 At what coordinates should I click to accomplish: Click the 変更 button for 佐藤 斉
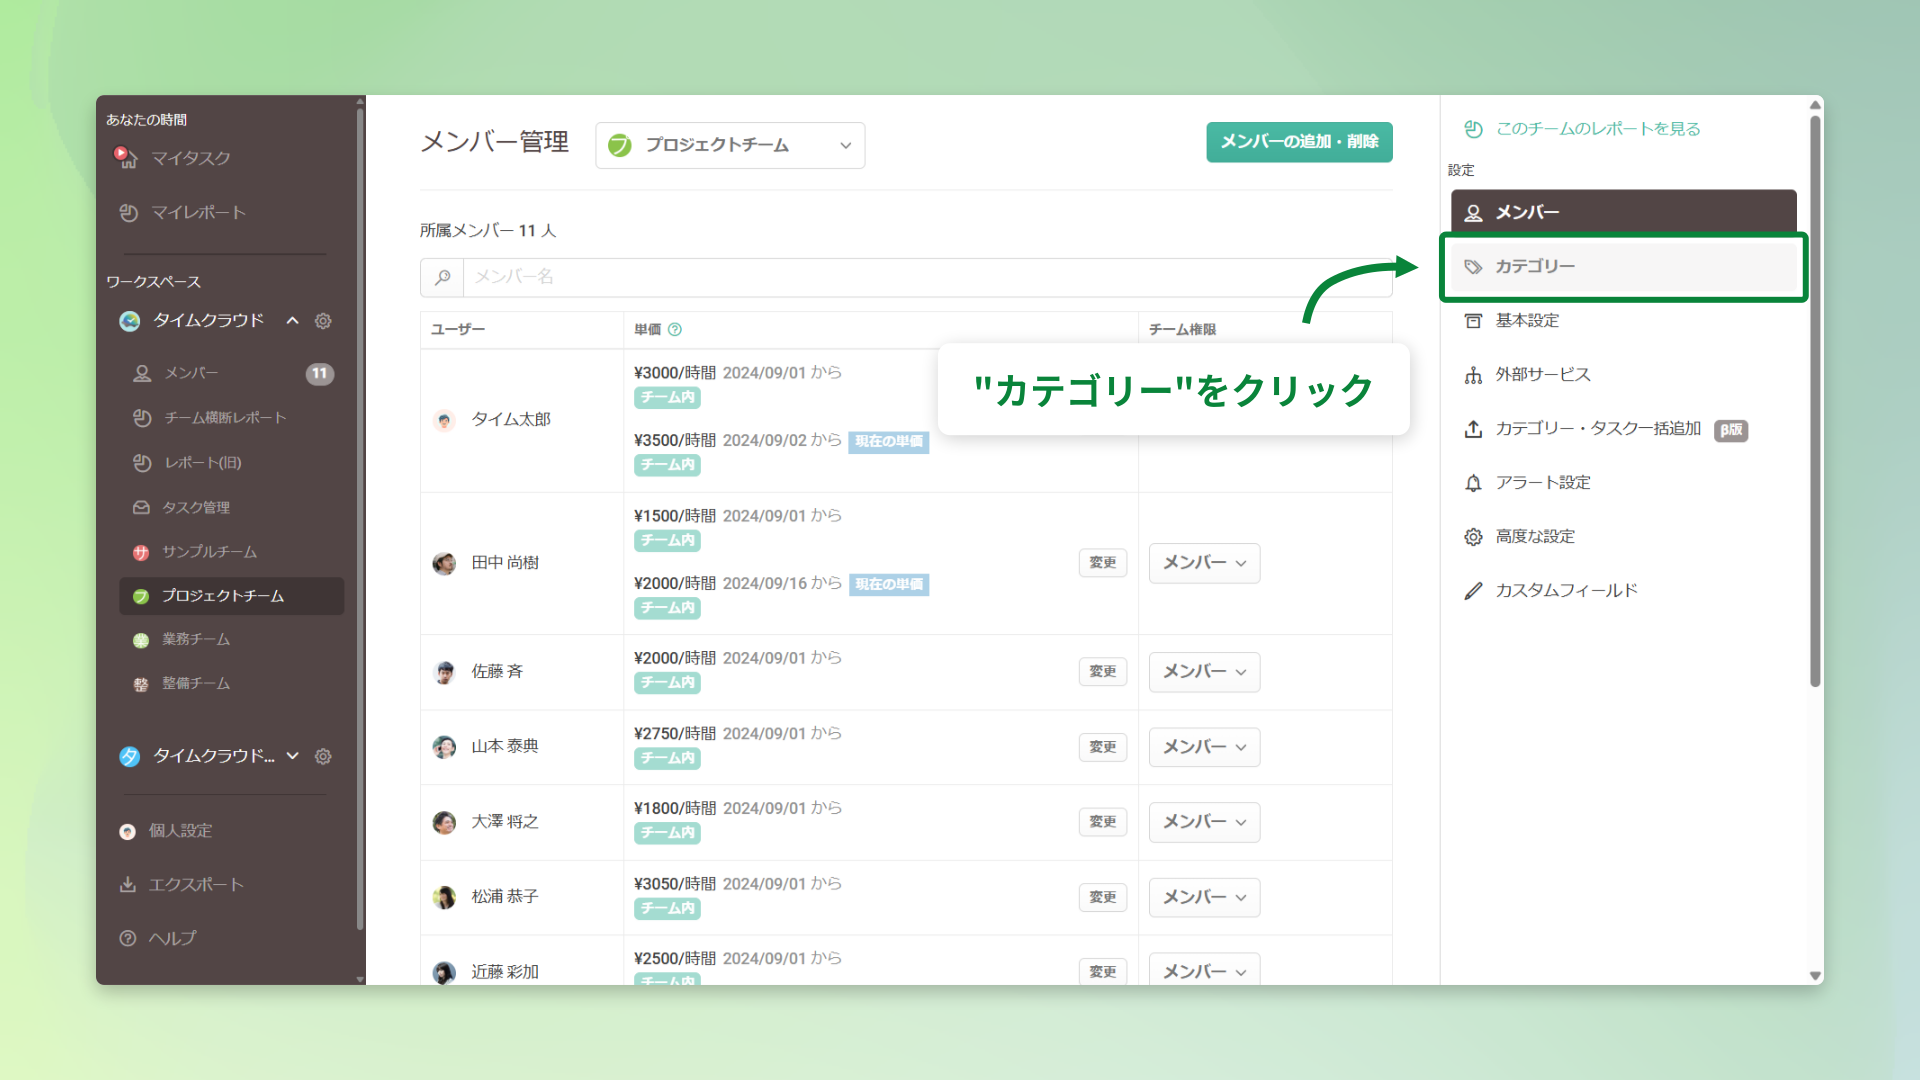click(x=1102, y=672)
